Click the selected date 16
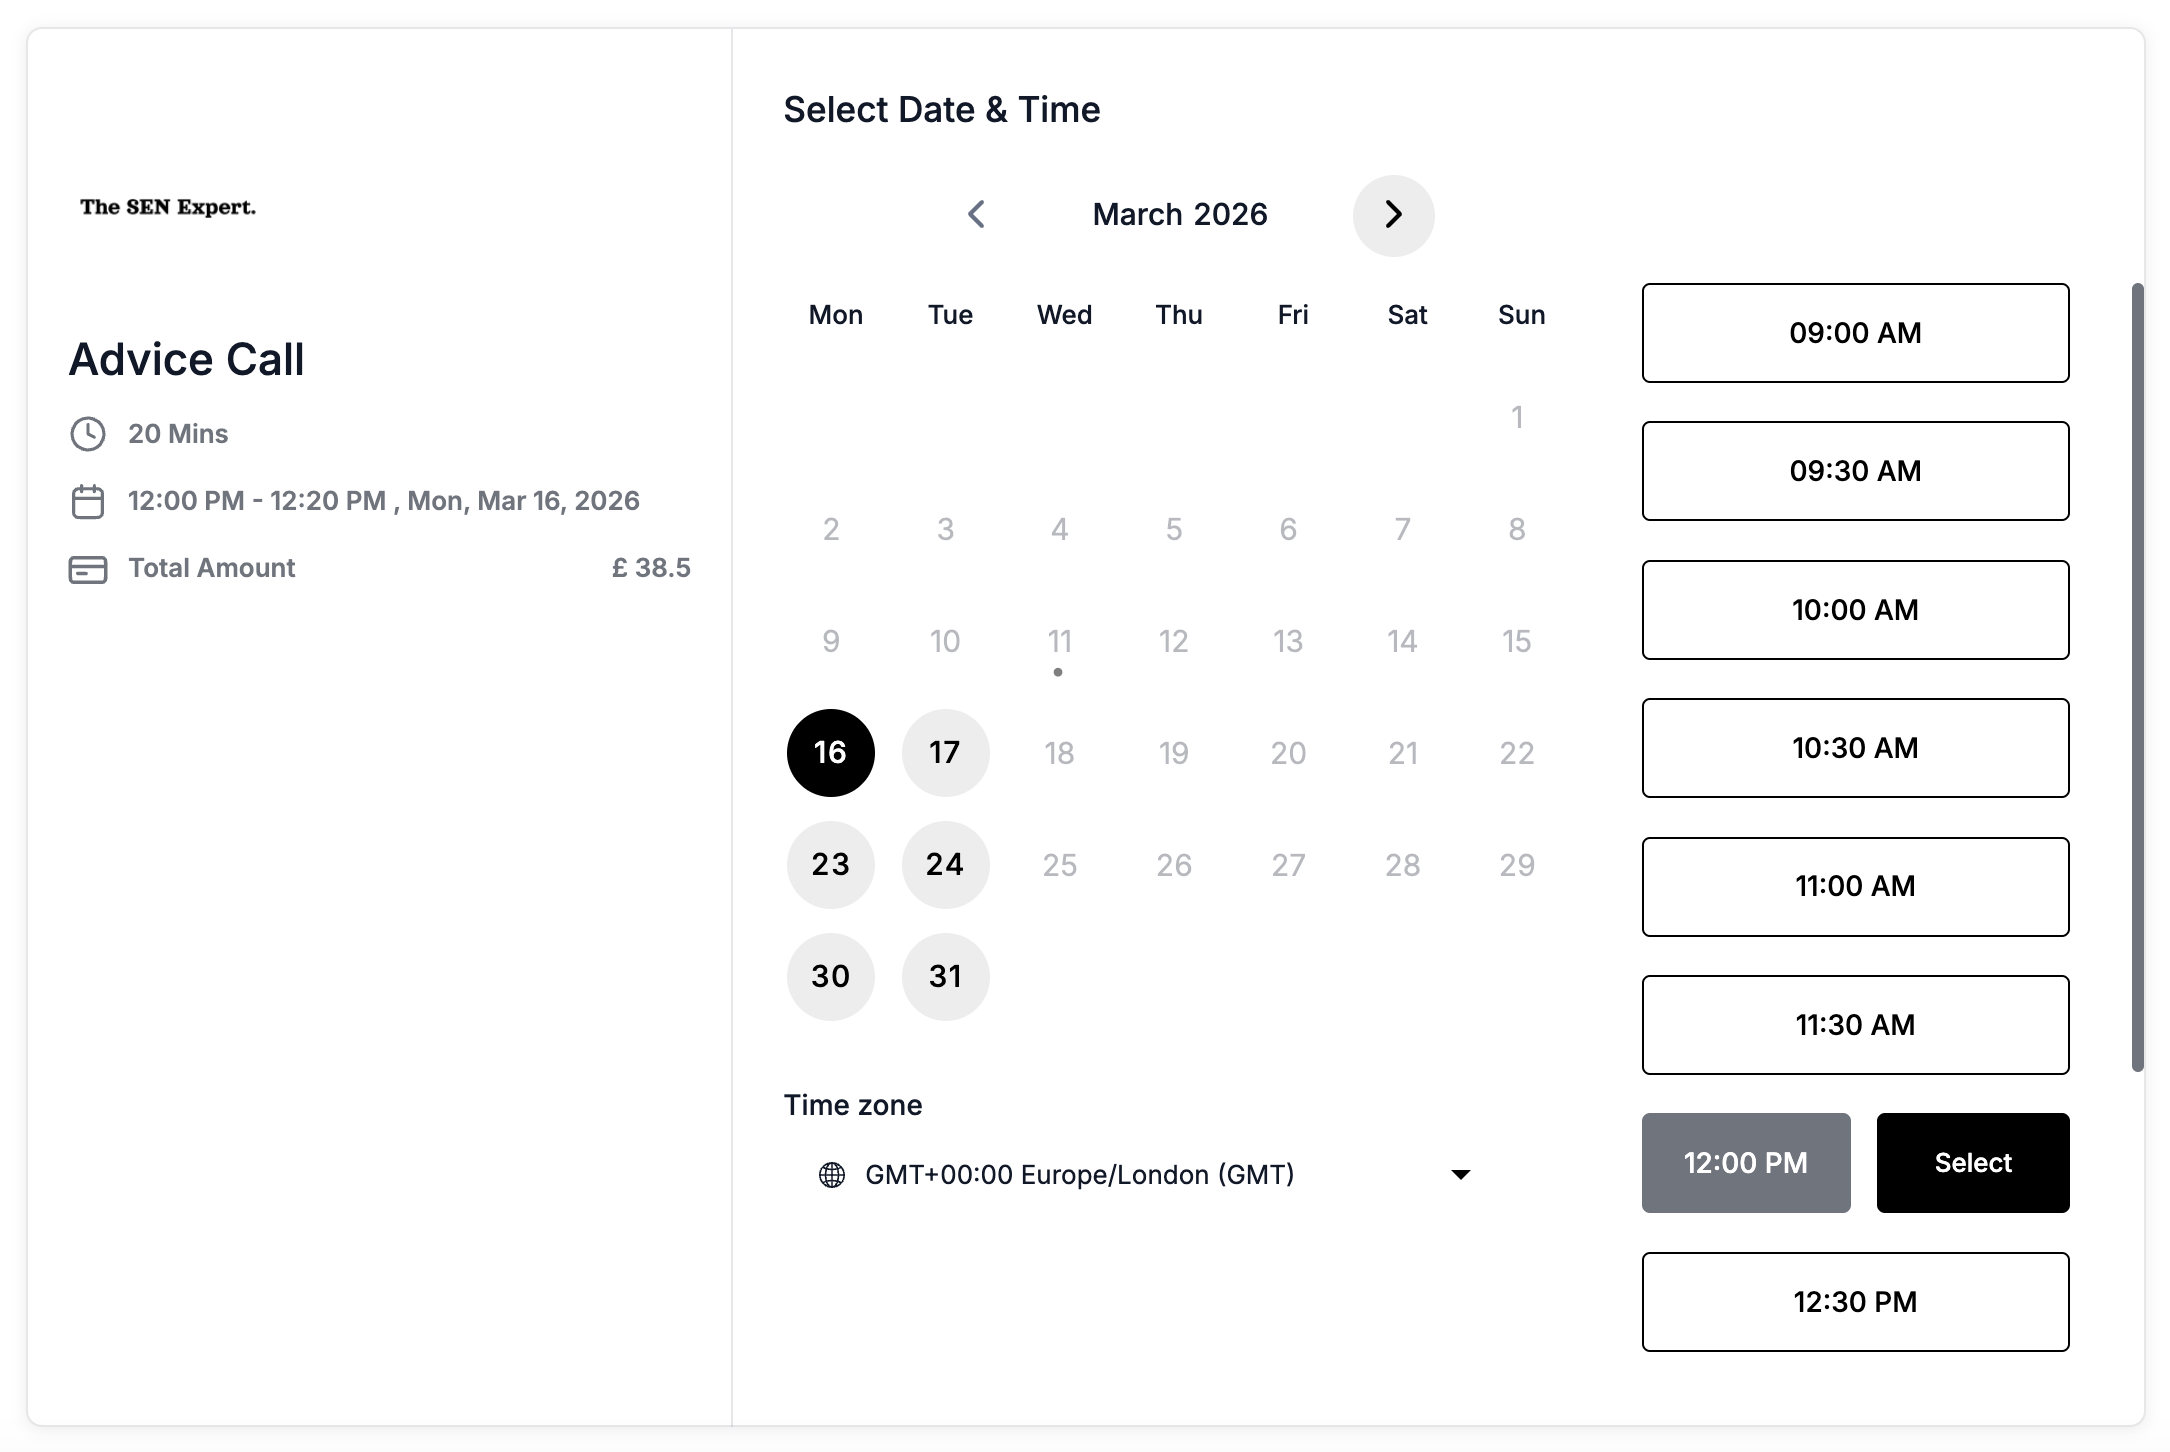Viewport: 2170px width, 1452px height. [x=830, y=753]
